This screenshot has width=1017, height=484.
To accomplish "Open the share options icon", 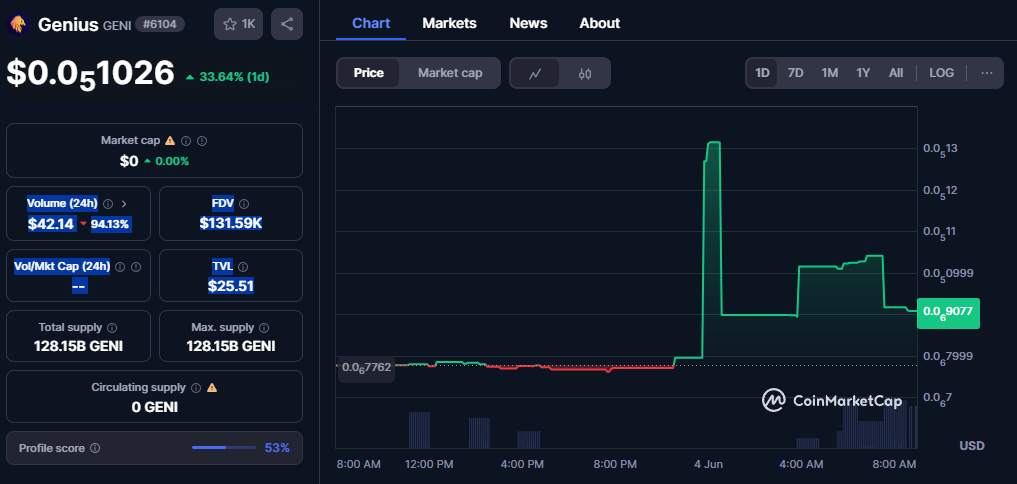I will pyautogui.click(x=287, y=25).
